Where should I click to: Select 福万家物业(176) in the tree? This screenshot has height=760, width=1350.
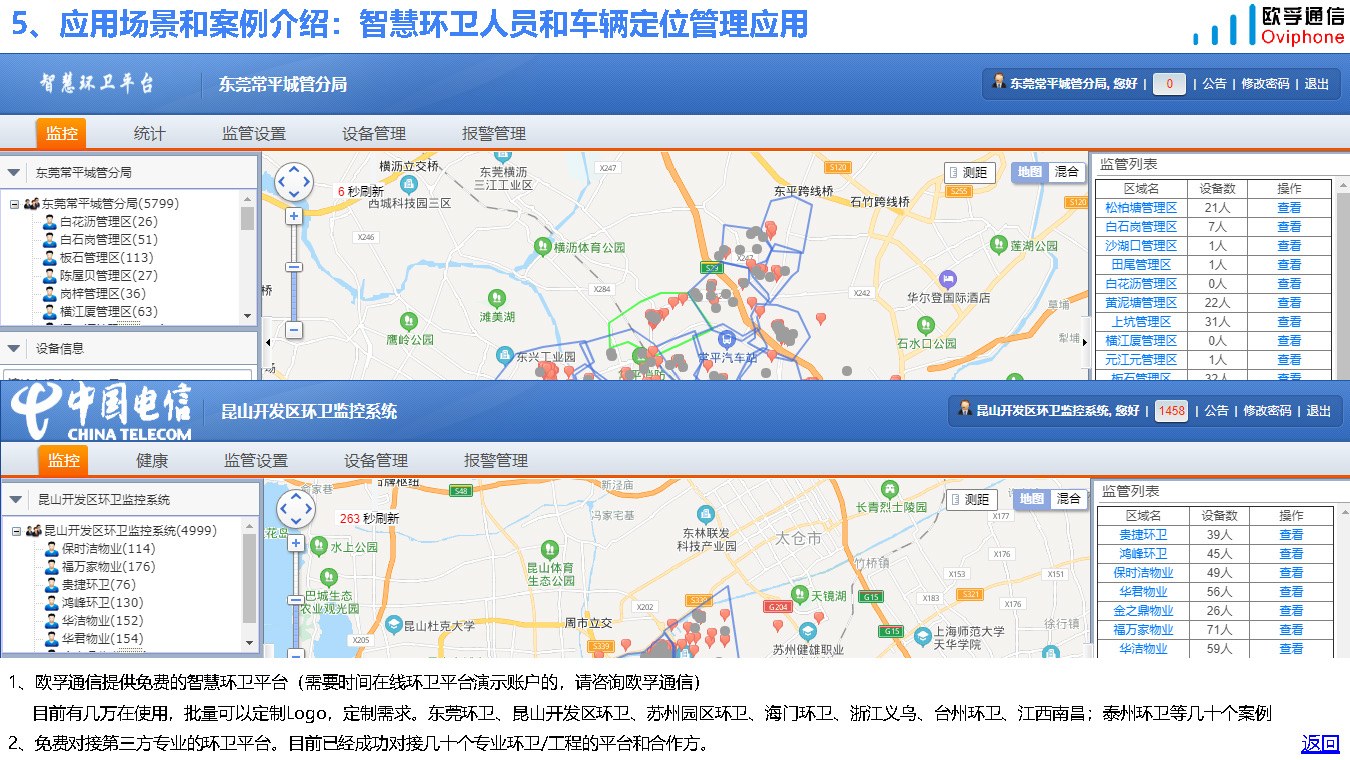point(108,567)
